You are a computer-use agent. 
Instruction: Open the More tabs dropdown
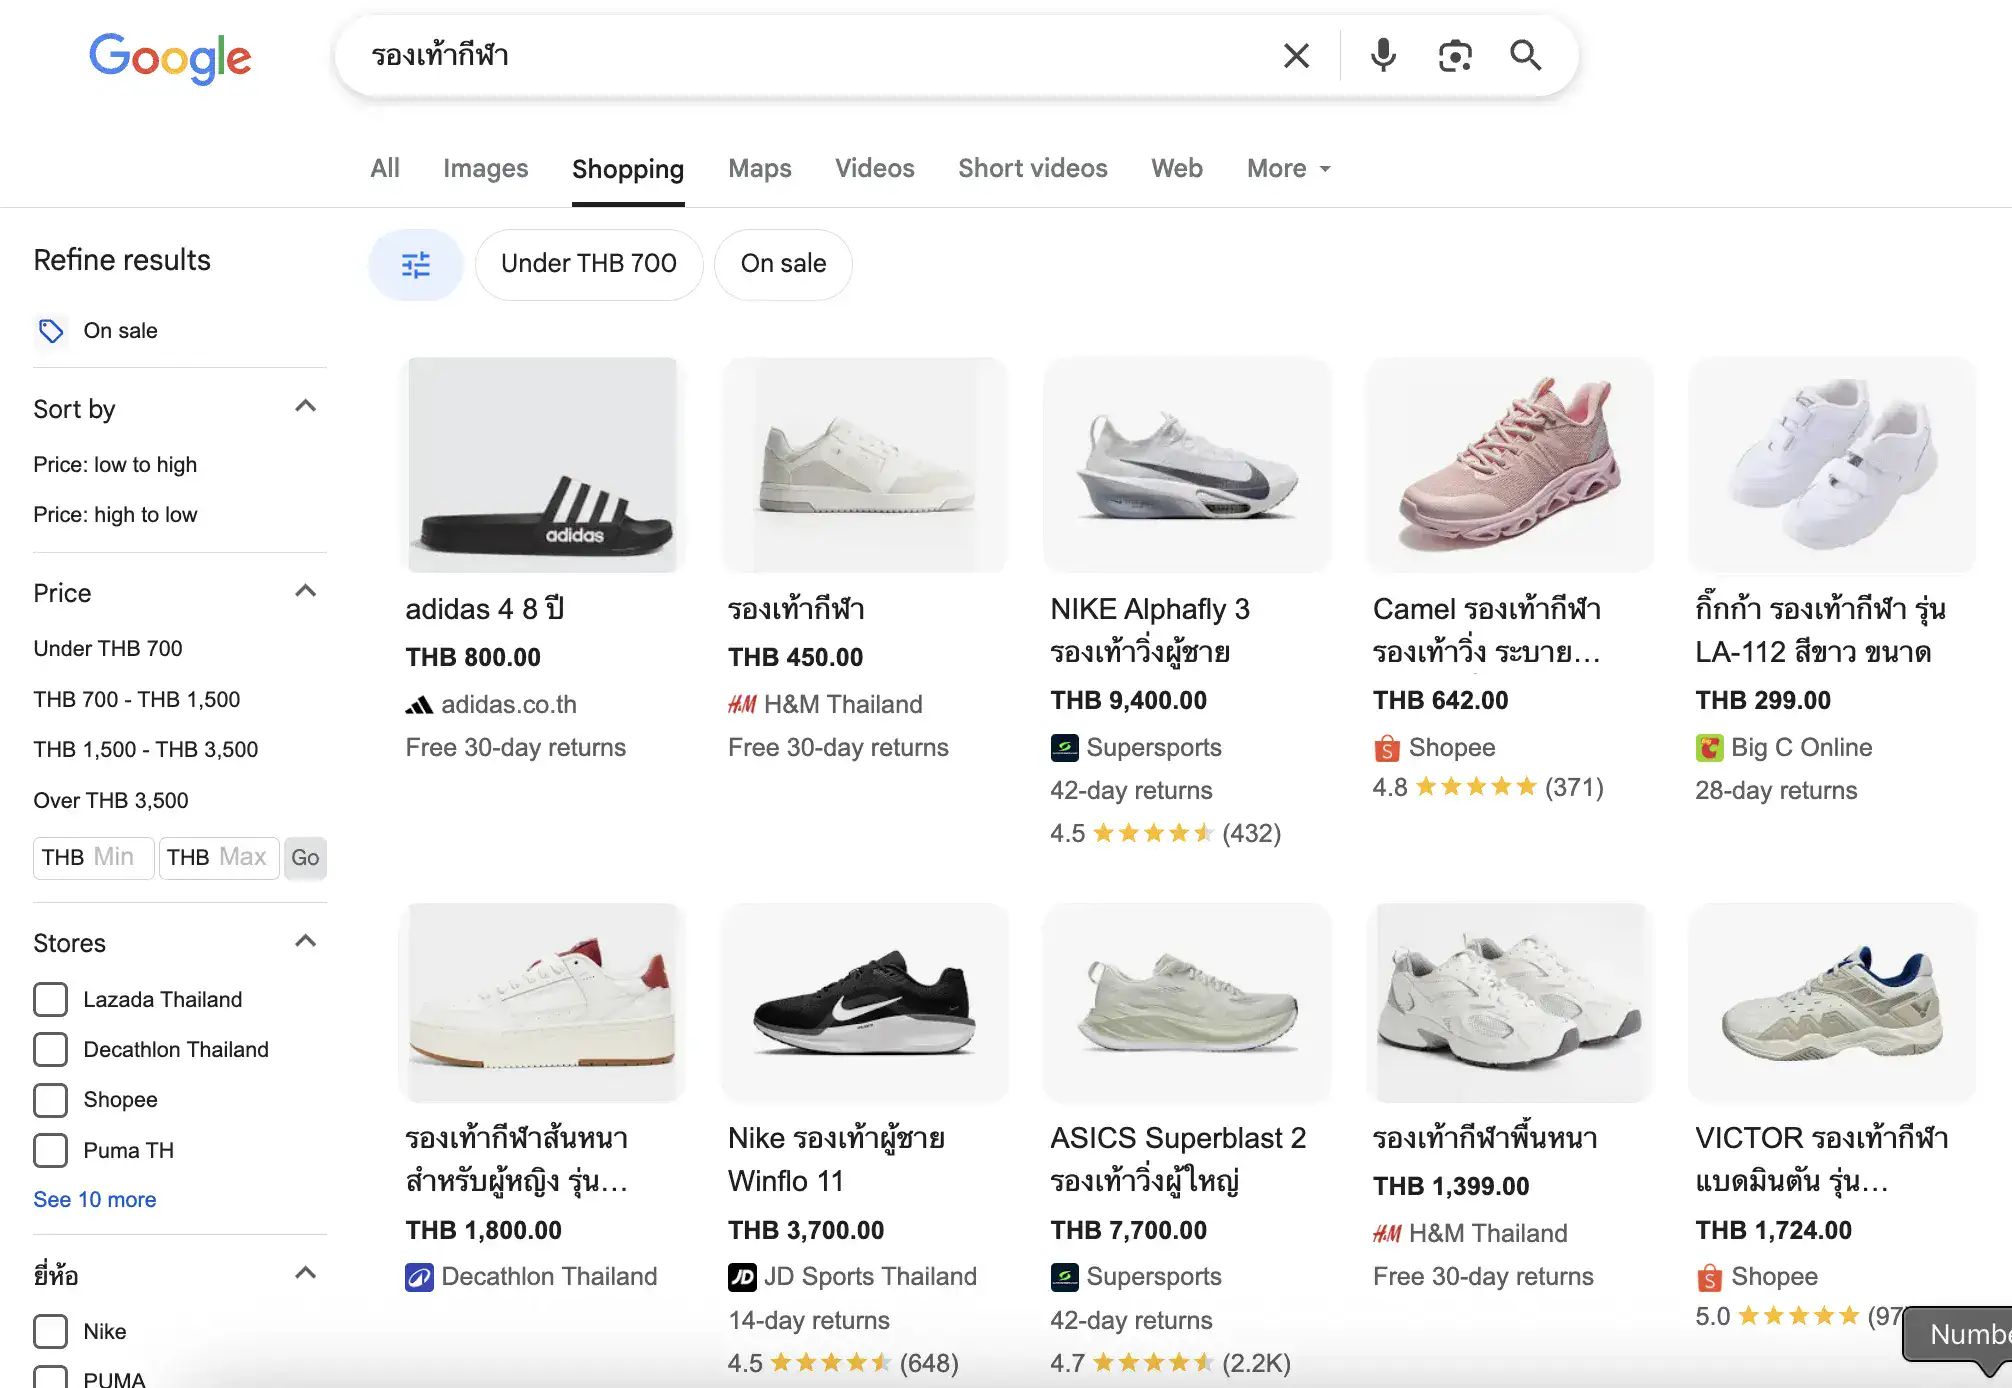coord(1287,168)
